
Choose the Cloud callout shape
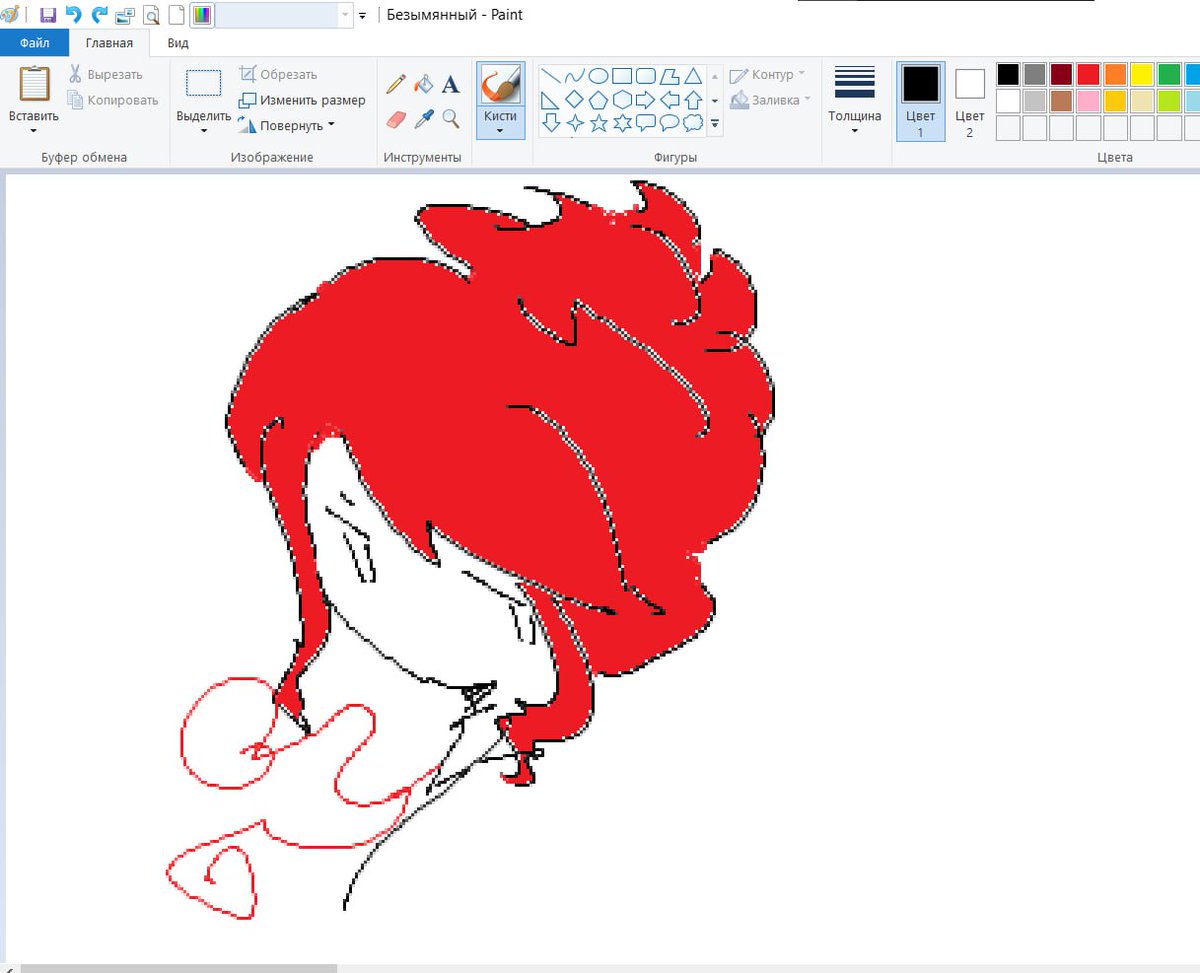pyautogui.click(x=693, y=124)
